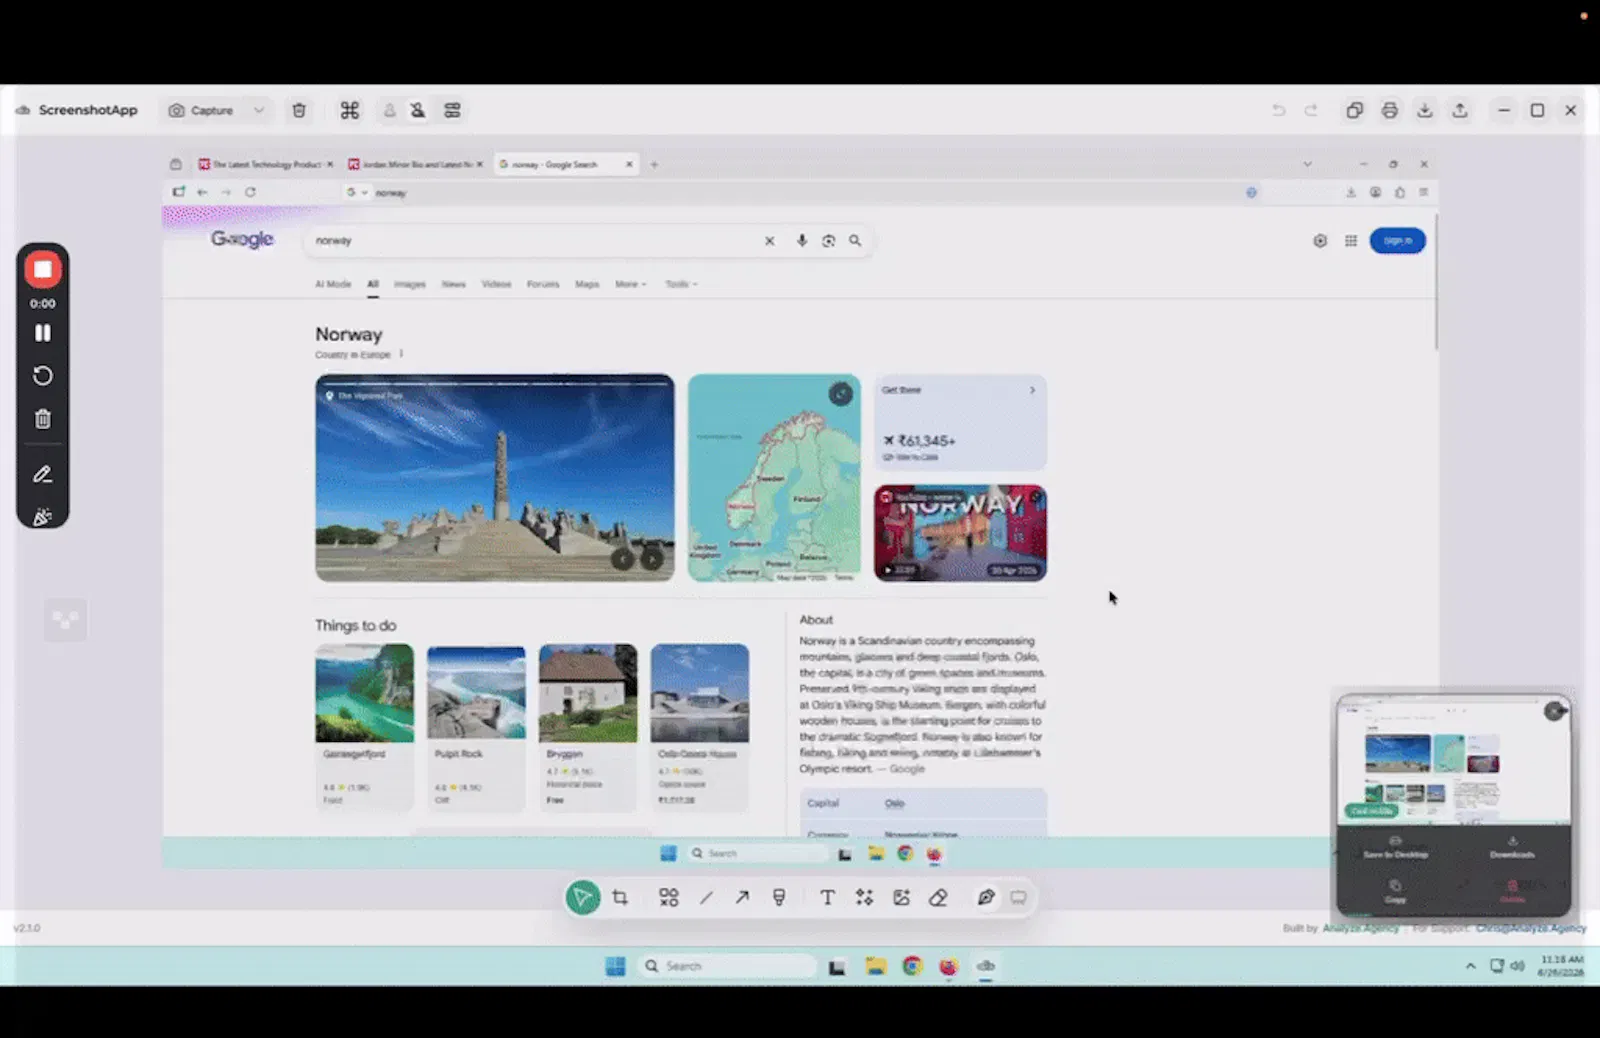This screenshot has width=1600, height=1038.
Task: Click the Videos tab in Google results
Action: (497, 284)
